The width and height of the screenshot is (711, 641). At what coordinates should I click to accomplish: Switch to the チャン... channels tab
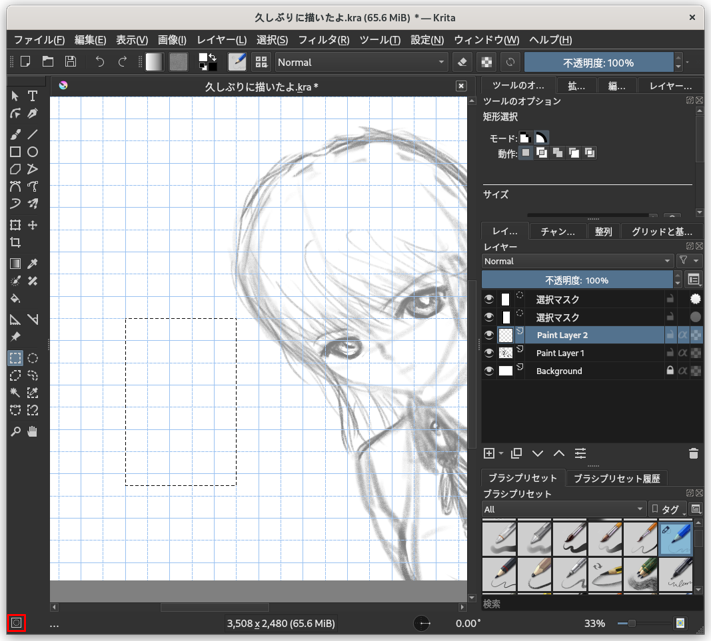tap(558, 232)
